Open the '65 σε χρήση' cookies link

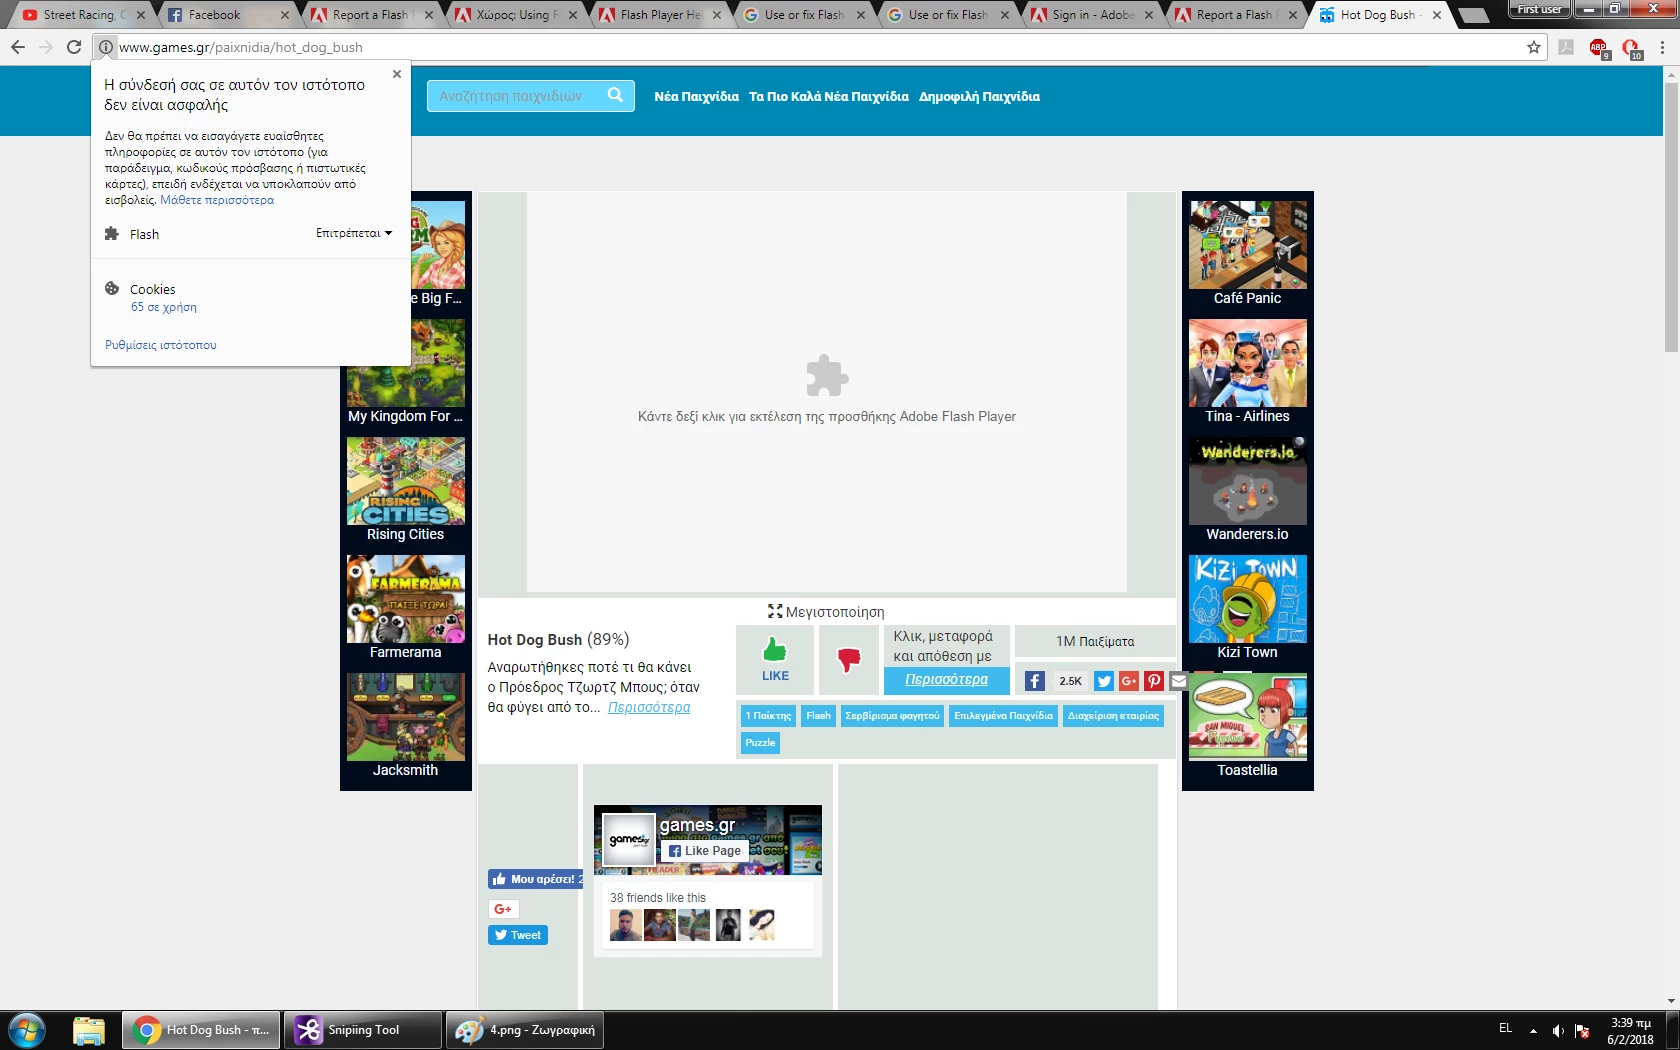164,307
